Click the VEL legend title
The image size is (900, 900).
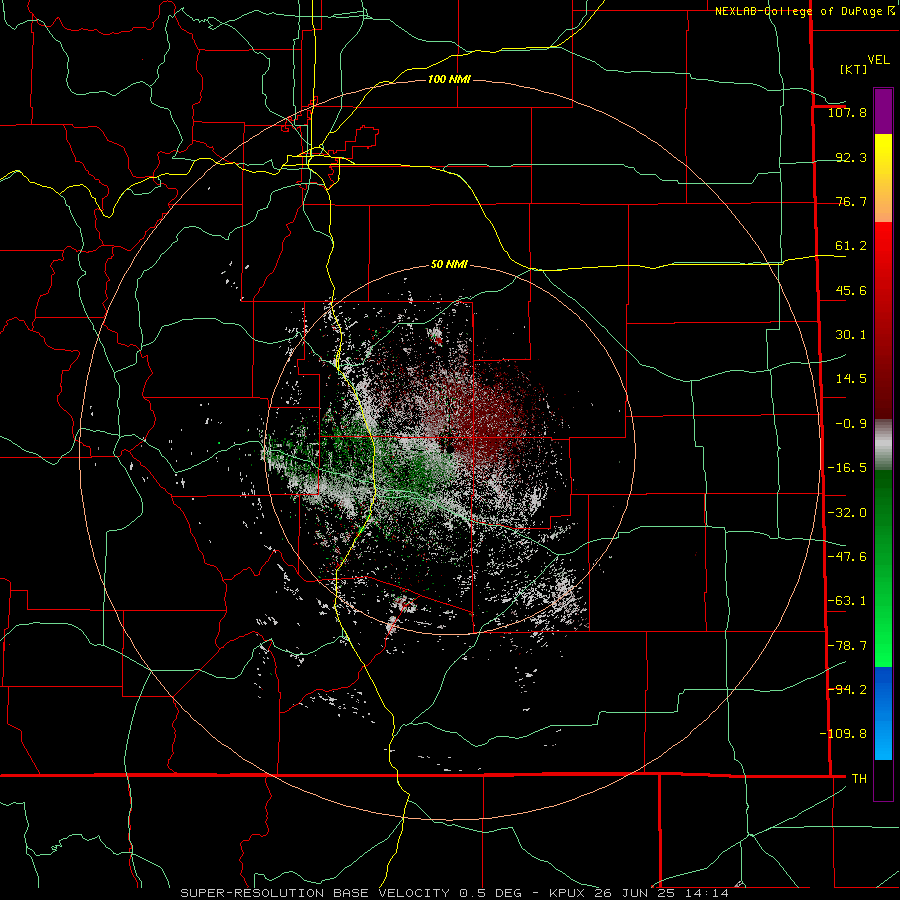pos(878,60)
